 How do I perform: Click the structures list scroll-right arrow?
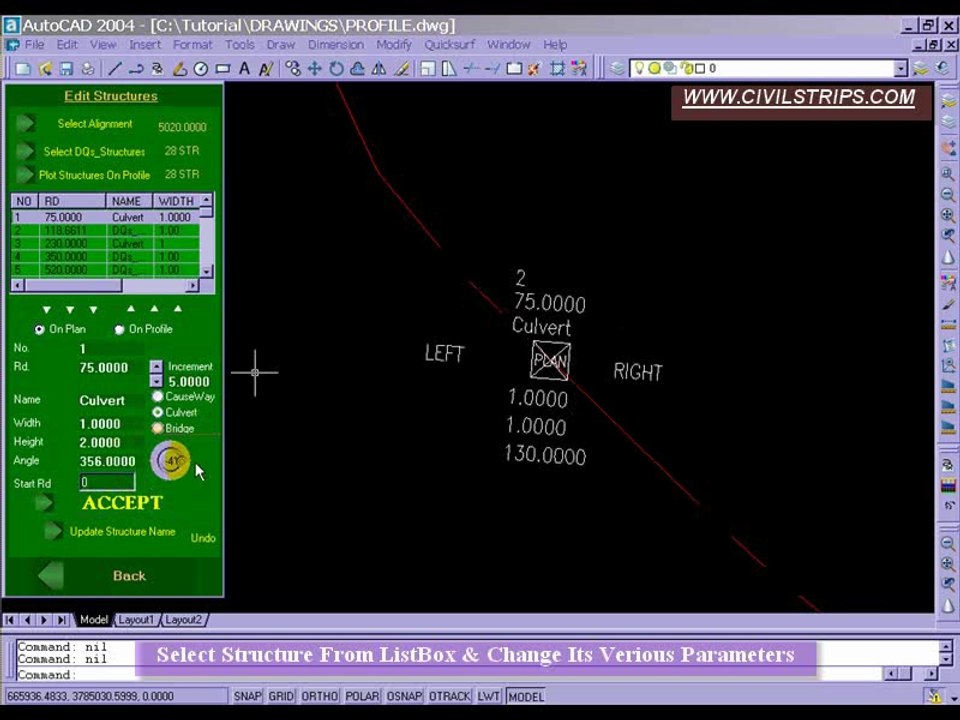193,285
